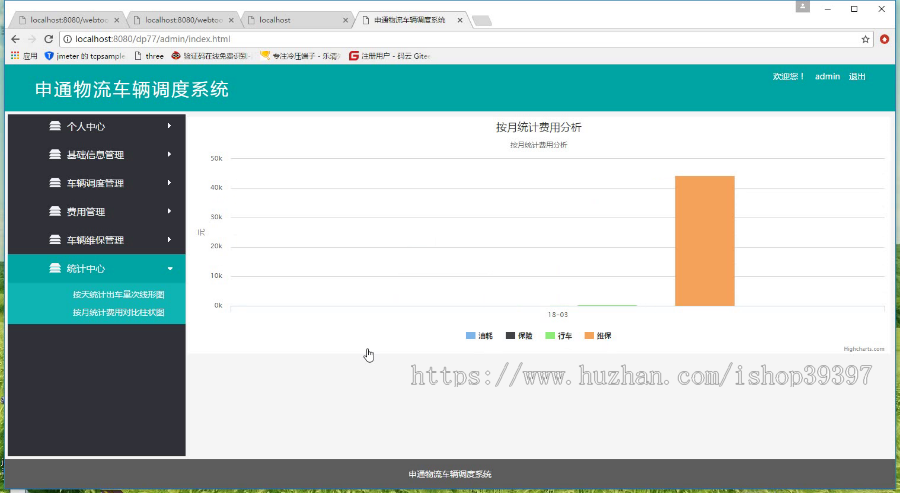Expand the 车辆维保管理 menu arrow
900x493 pixels.
(169, 239)
